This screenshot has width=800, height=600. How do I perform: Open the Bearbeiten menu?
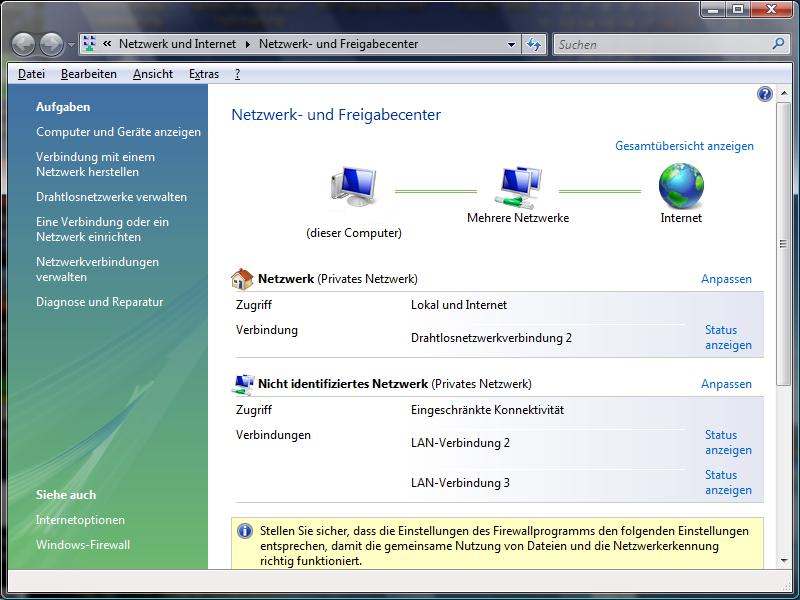tap(89, 74)
